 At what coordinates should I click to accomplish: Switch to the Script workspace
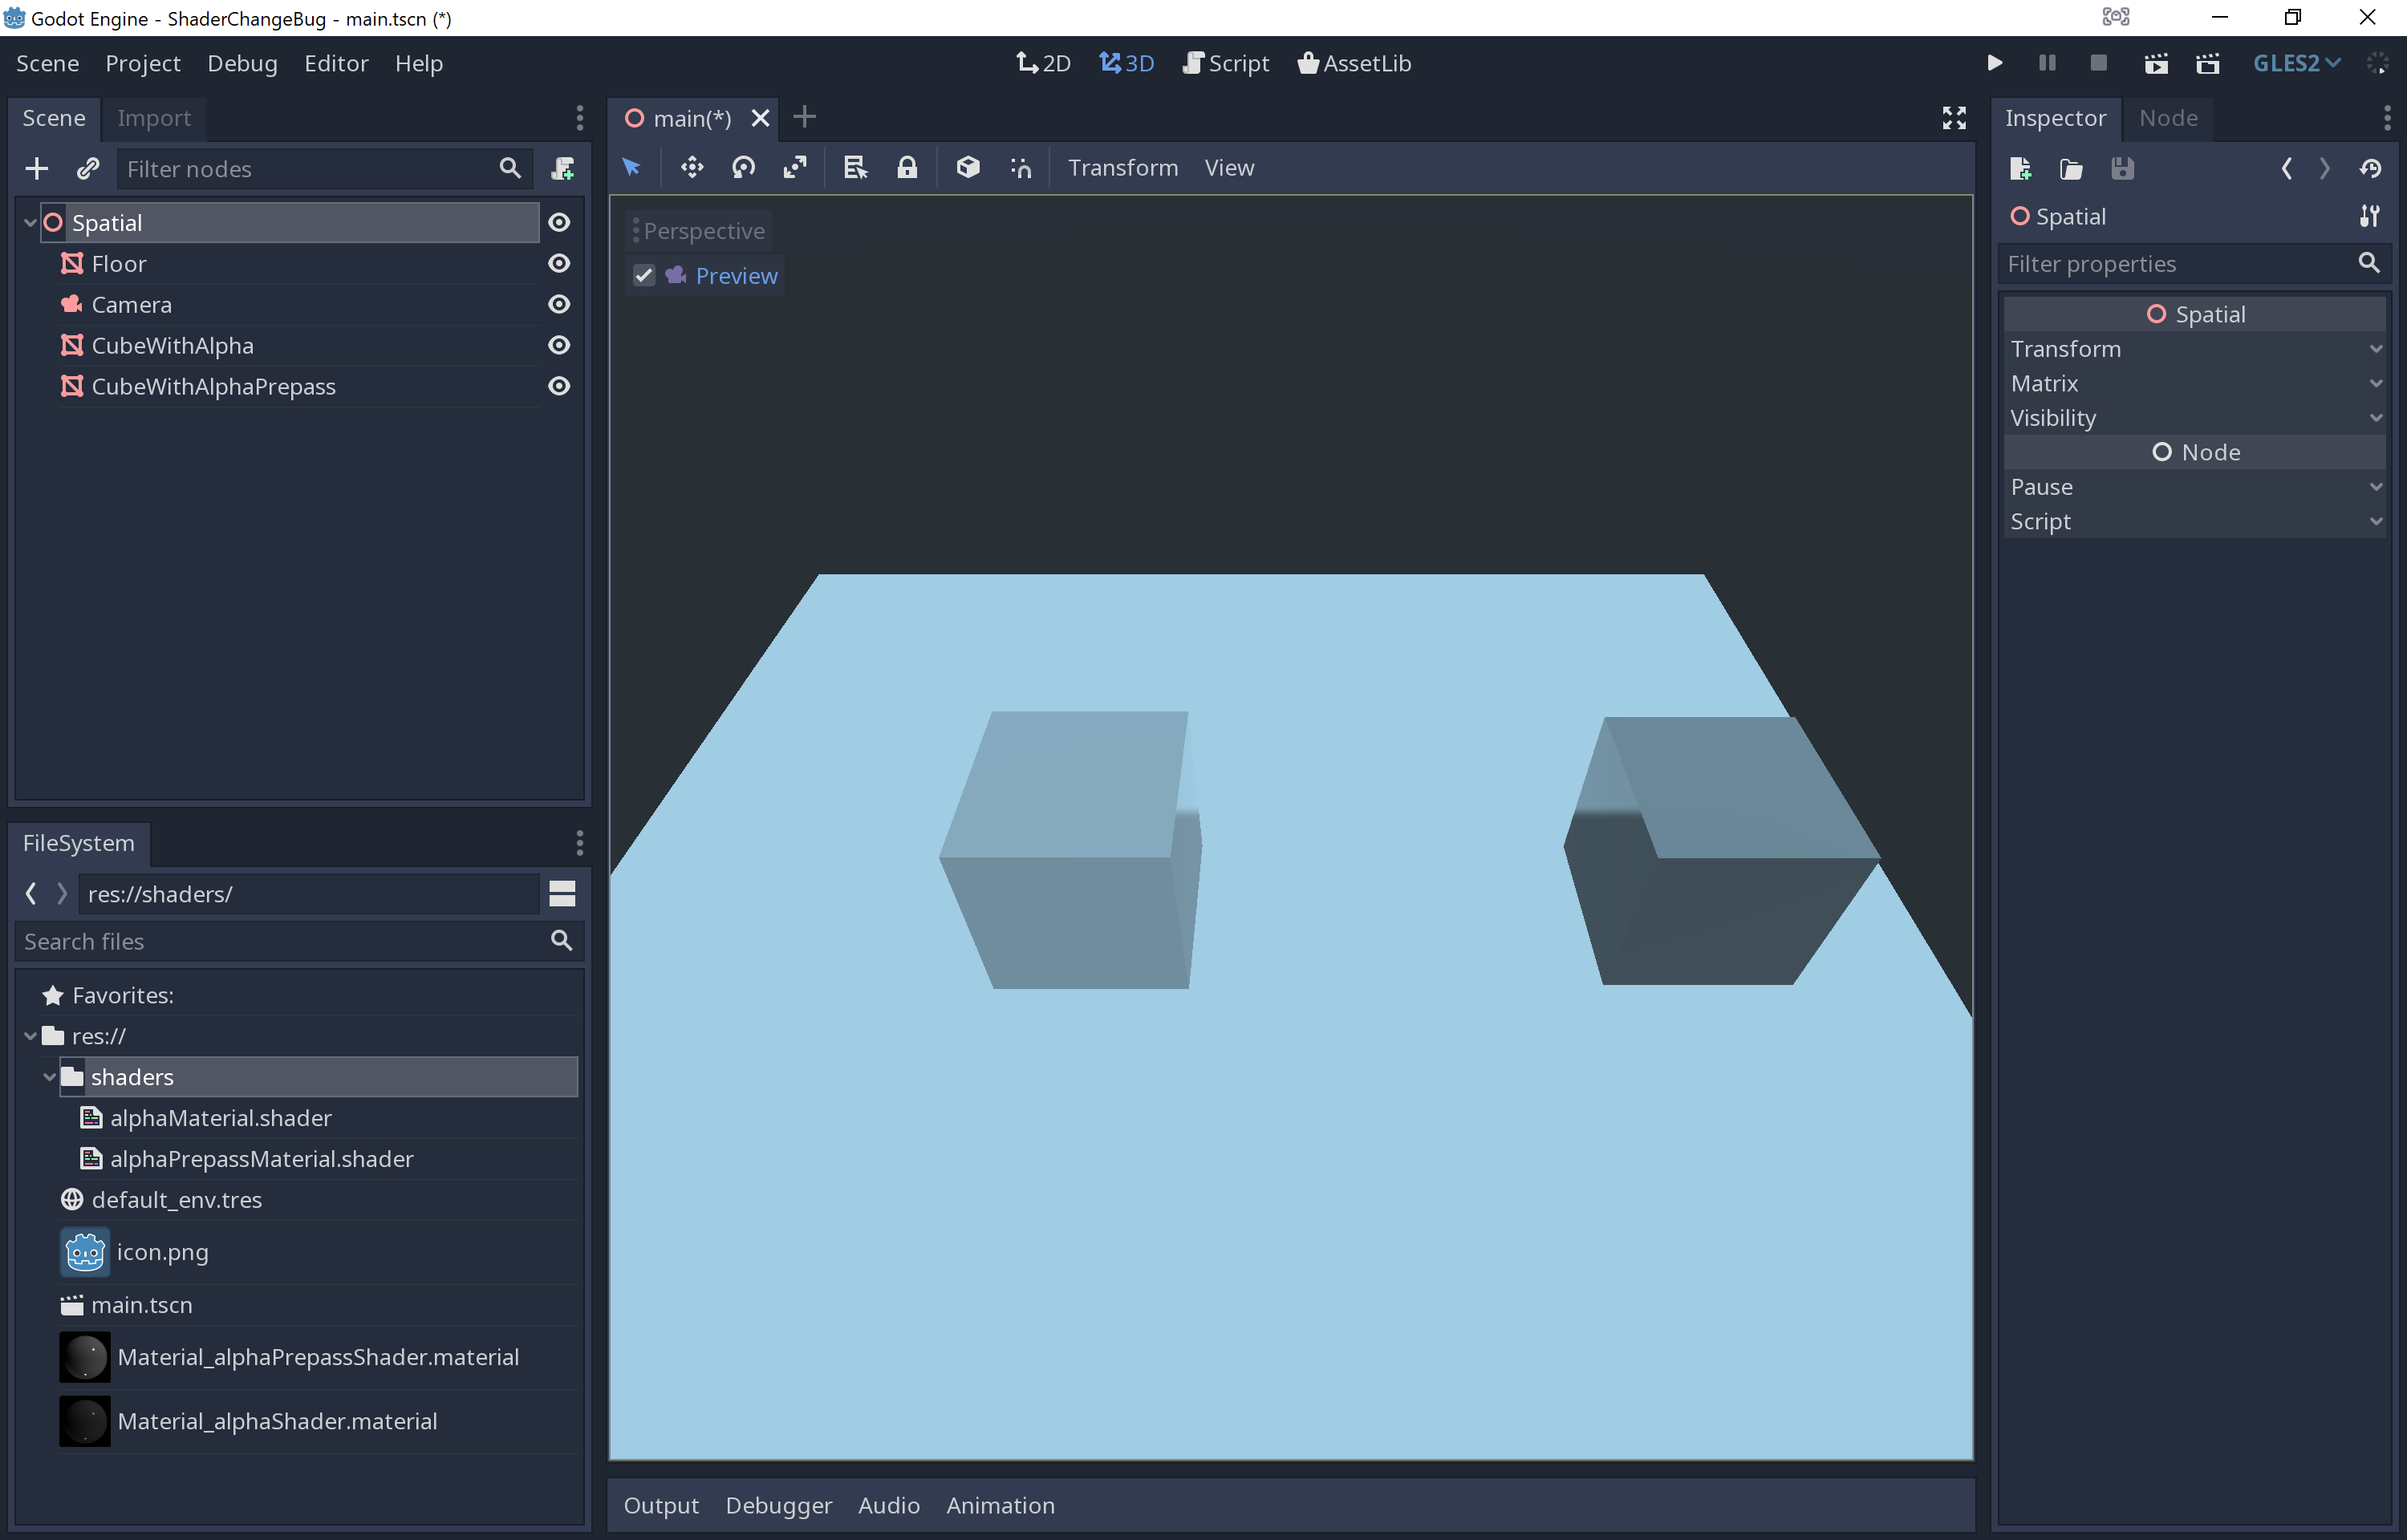tap(1226, 63)
